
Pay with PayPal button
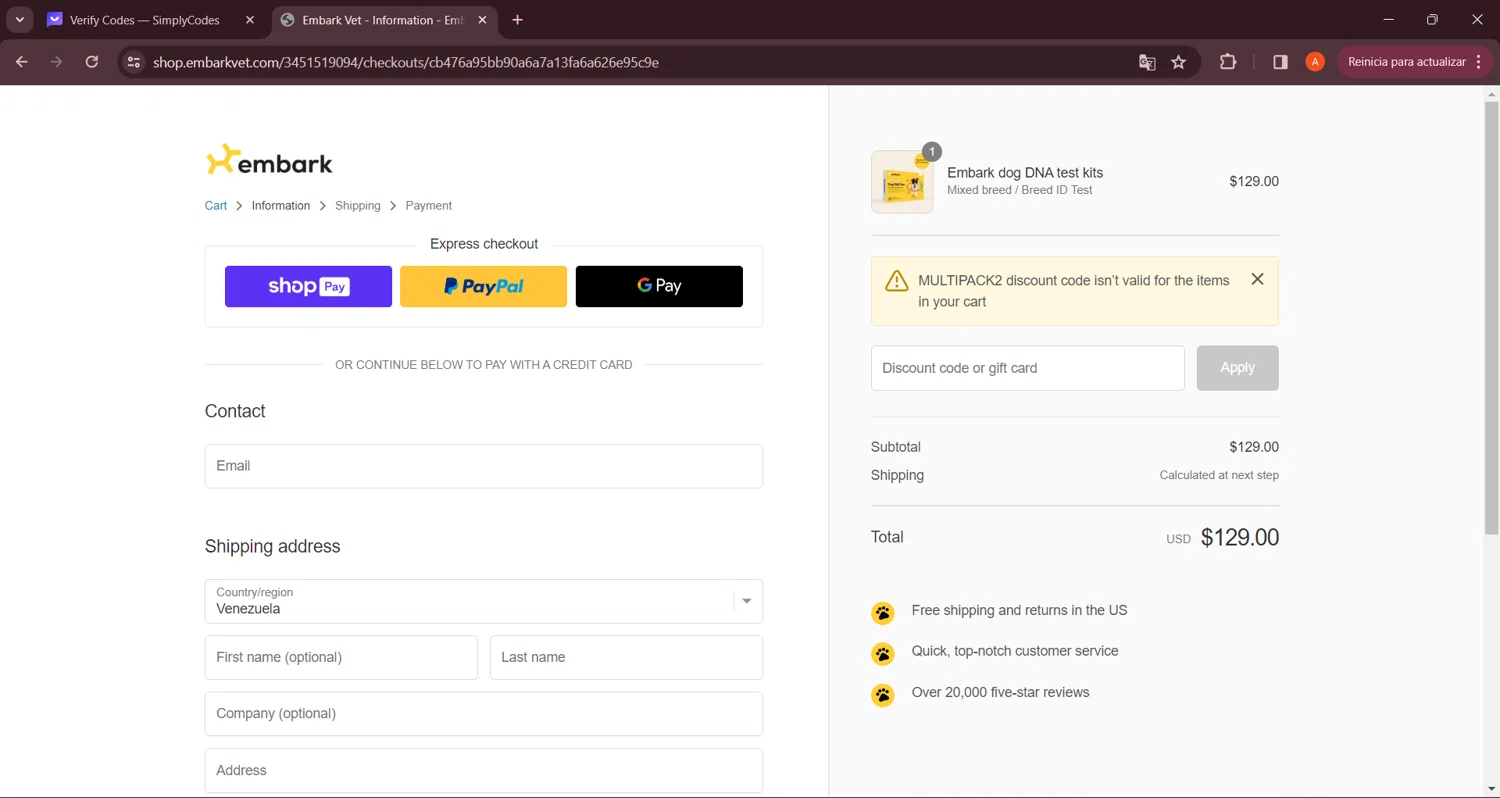coord(483,286)
